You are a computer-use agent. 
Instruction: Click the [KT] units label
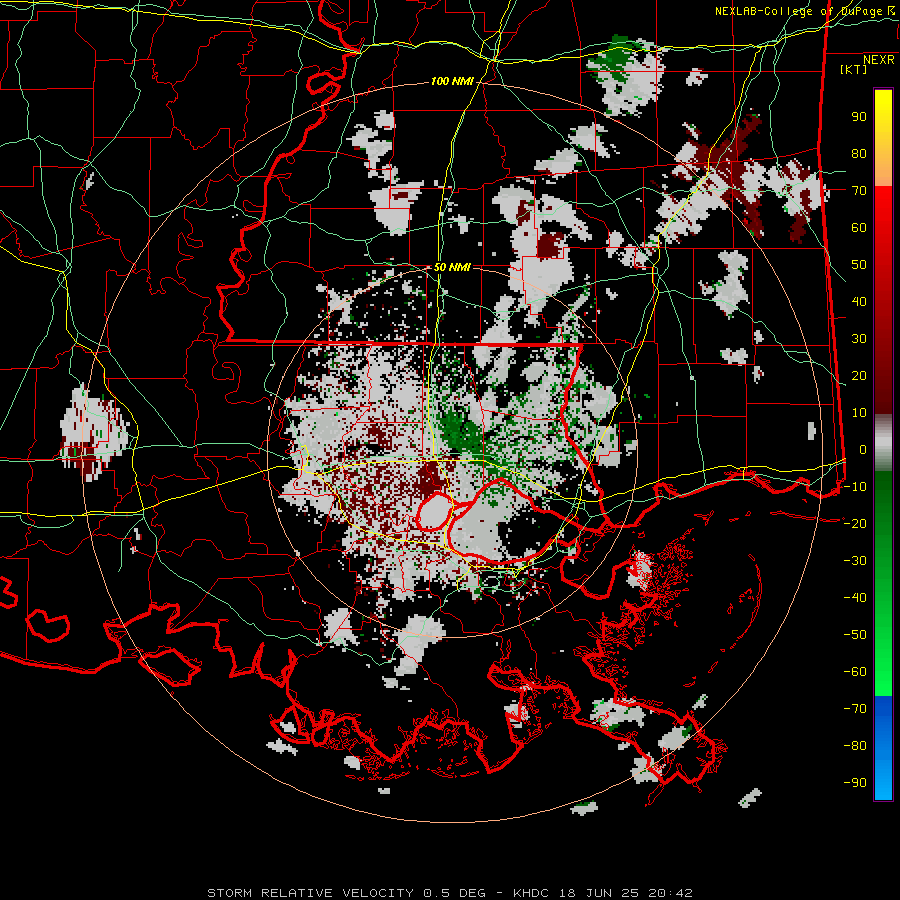[854, 69]
